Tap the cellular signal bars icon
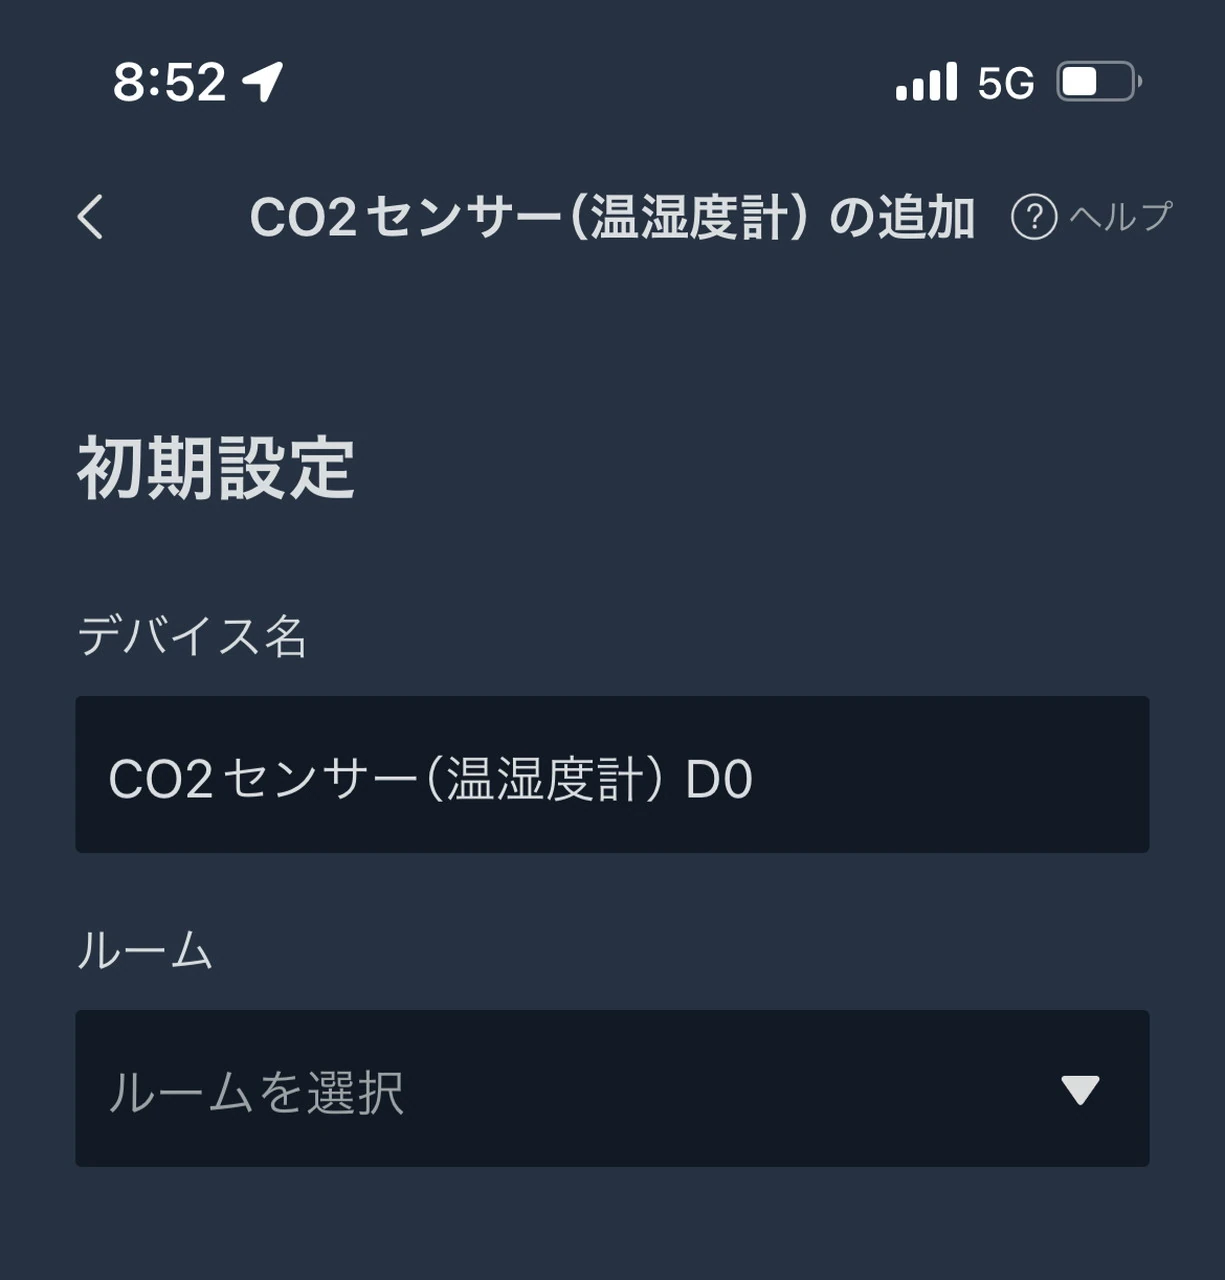 coord(926,83)
